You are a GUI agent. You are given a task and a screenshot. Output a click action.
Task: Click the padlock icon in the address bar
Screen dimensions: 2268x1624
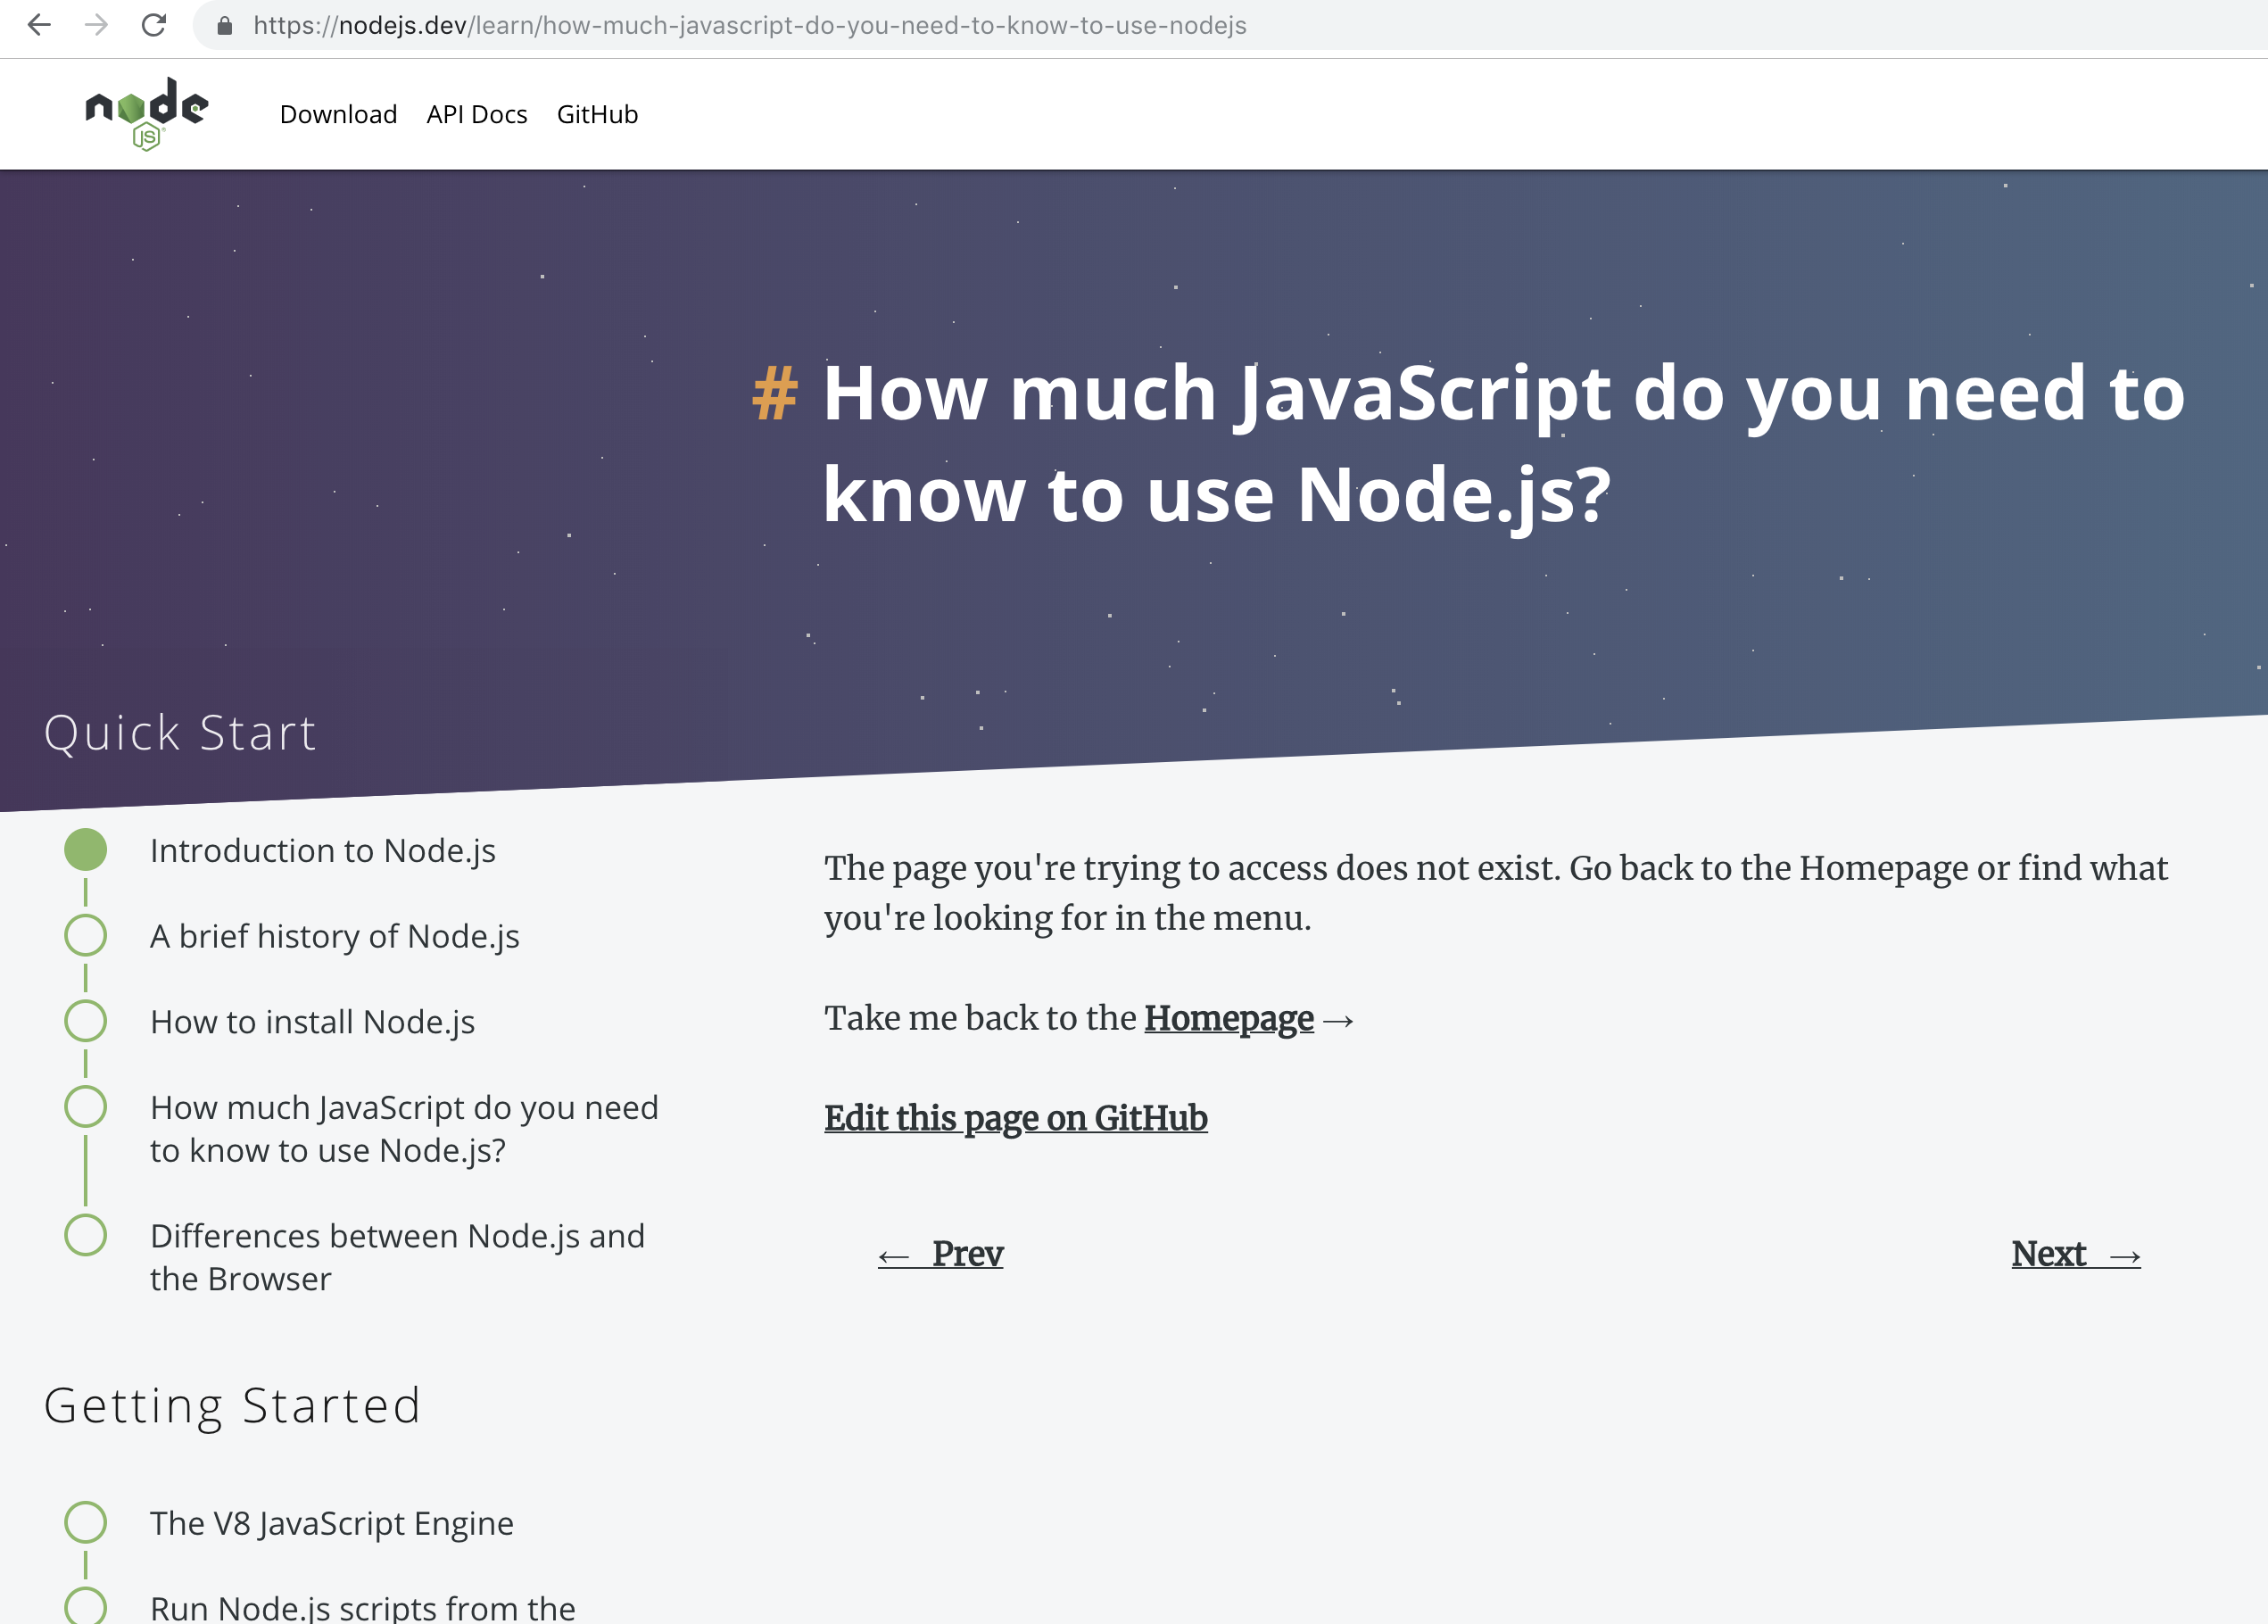click(x=225, y=26)
